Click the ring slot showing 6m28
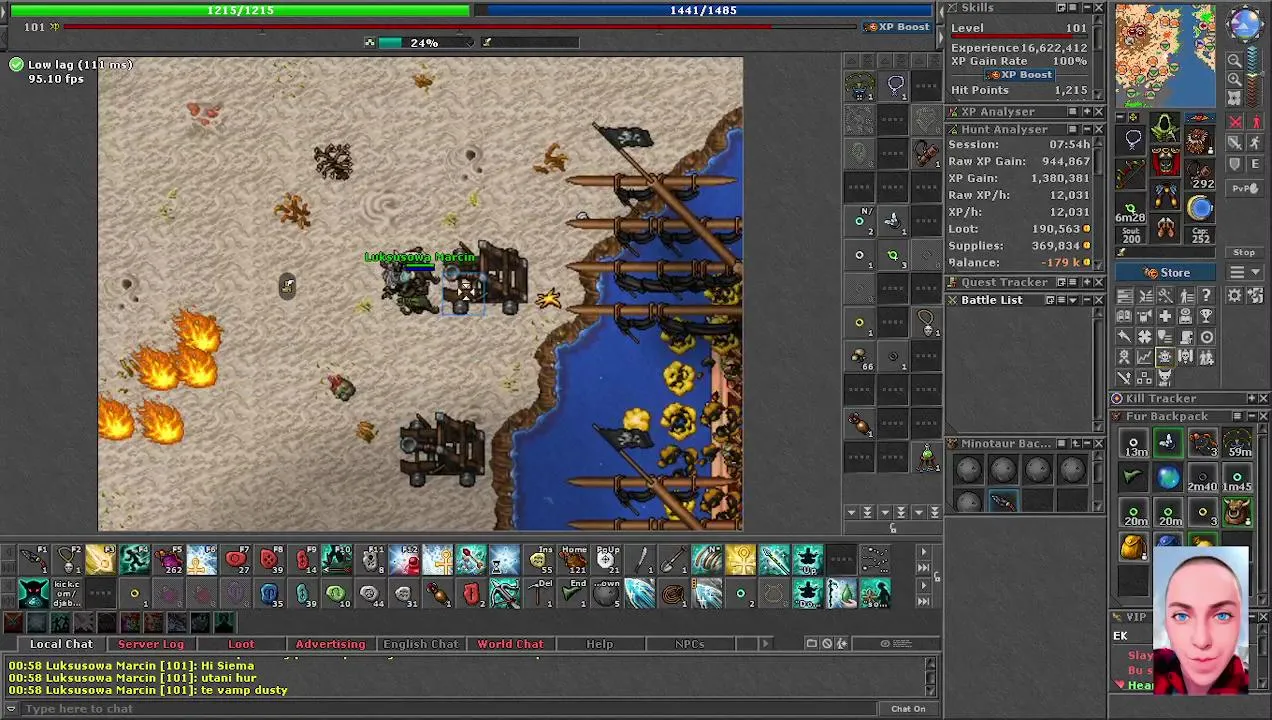This screenshot has width=1272, height=720. pos(1132,209)
